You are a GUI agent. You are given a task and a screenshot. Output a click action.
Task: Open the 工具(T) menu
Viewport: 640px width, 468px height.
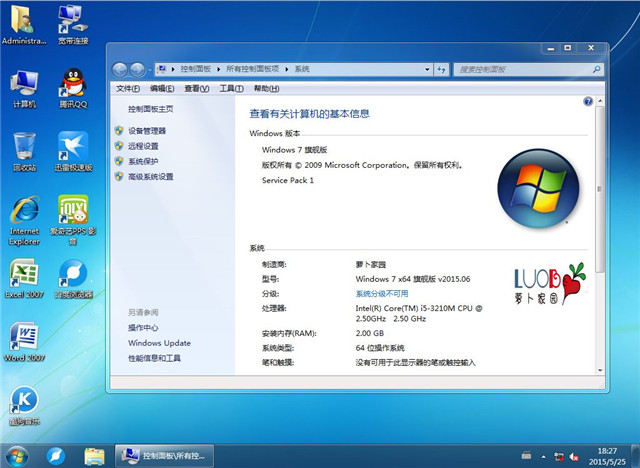click(x=231, y=89)
